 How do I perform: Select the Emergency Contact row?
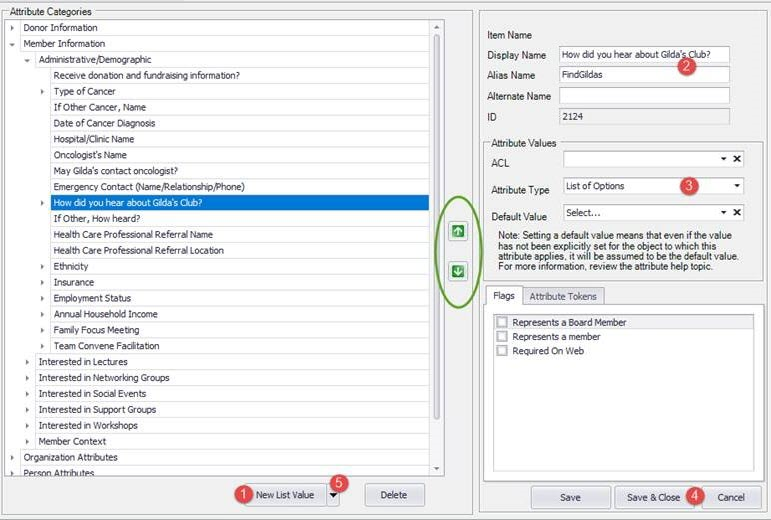tap(240, 187)
